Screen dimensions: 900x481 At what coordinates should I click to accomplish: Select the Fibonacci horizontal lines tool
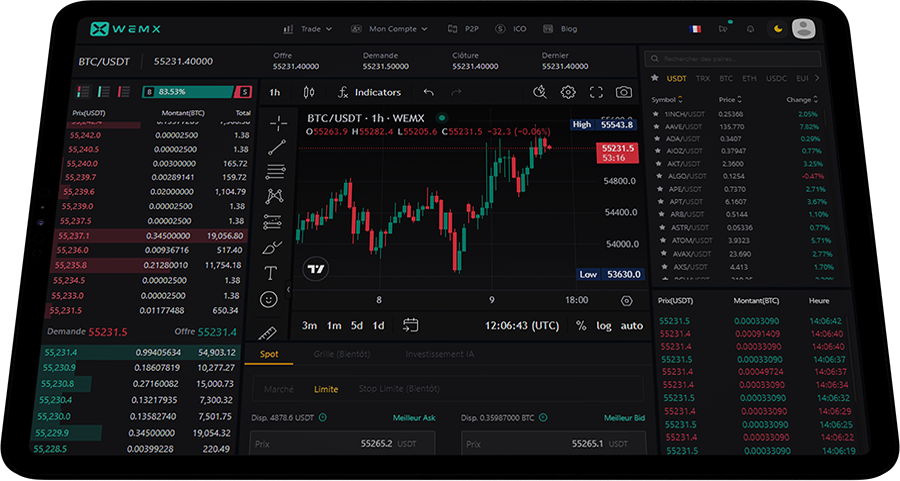pyautogui.click(x=276, y=171)
